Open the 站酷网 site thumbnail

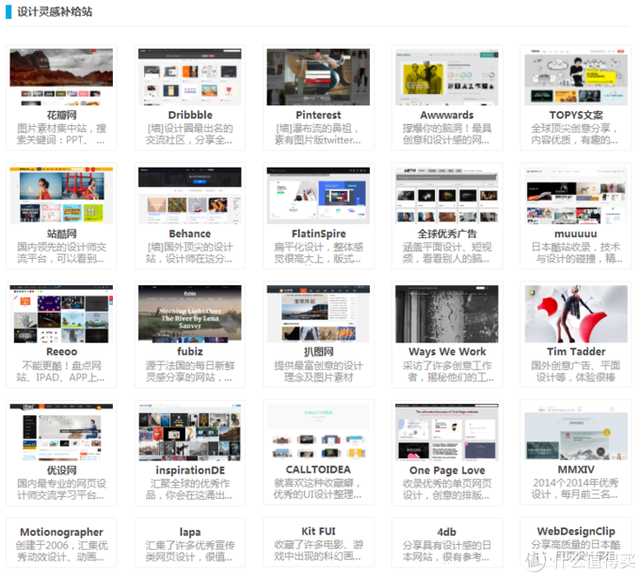click(x=61, y=195)
